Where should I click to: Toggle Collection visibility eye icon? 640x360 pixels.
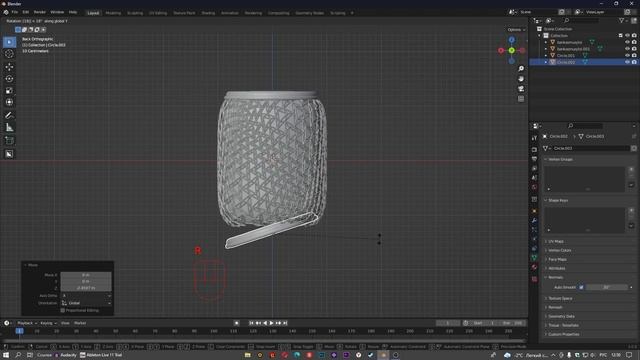coord(627,36)
